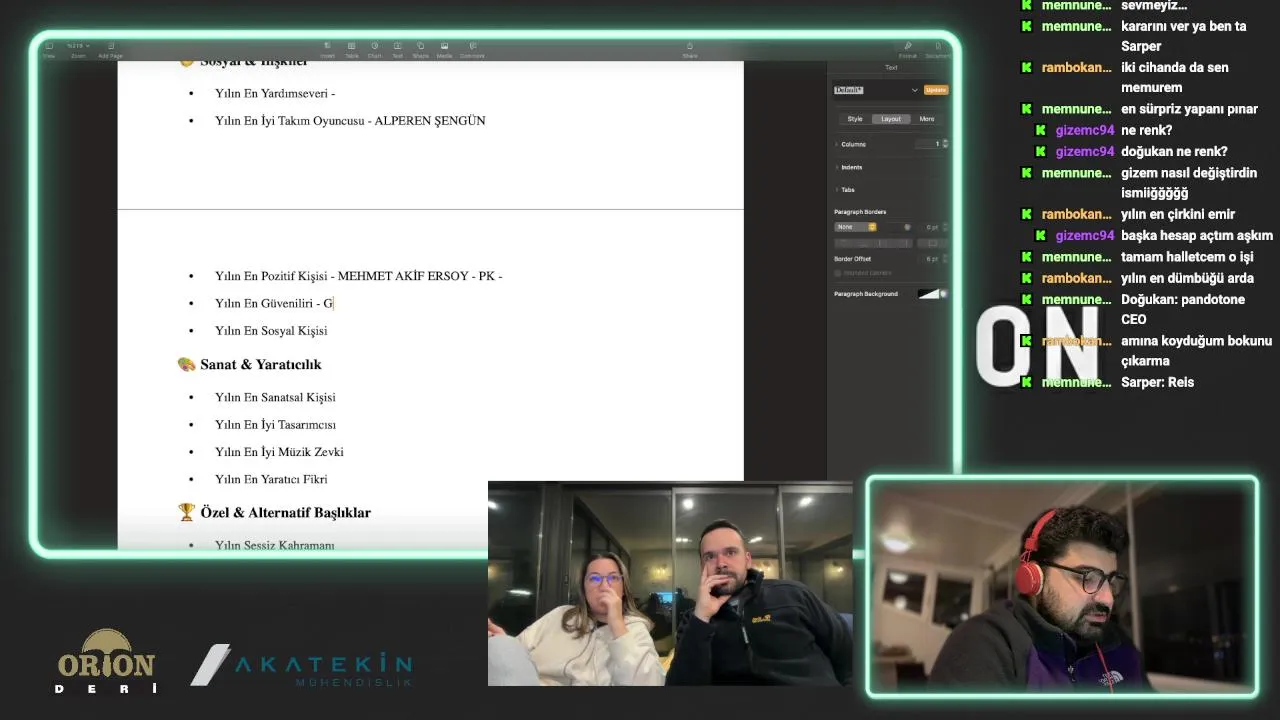Click the 'Yılın Sessiz Kahramanı' line

274,545
